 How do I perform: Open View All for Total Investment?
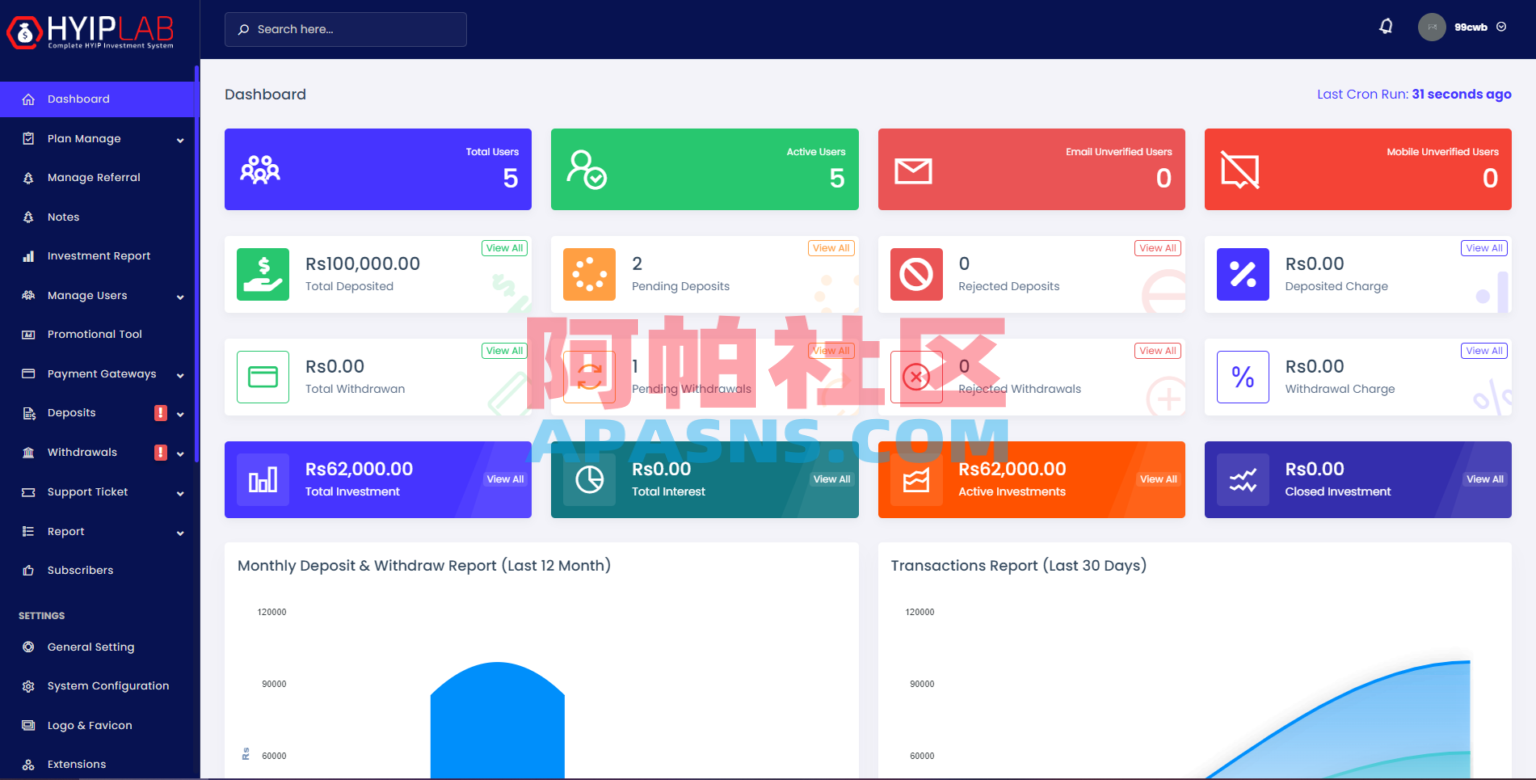[x=504, y=479]
